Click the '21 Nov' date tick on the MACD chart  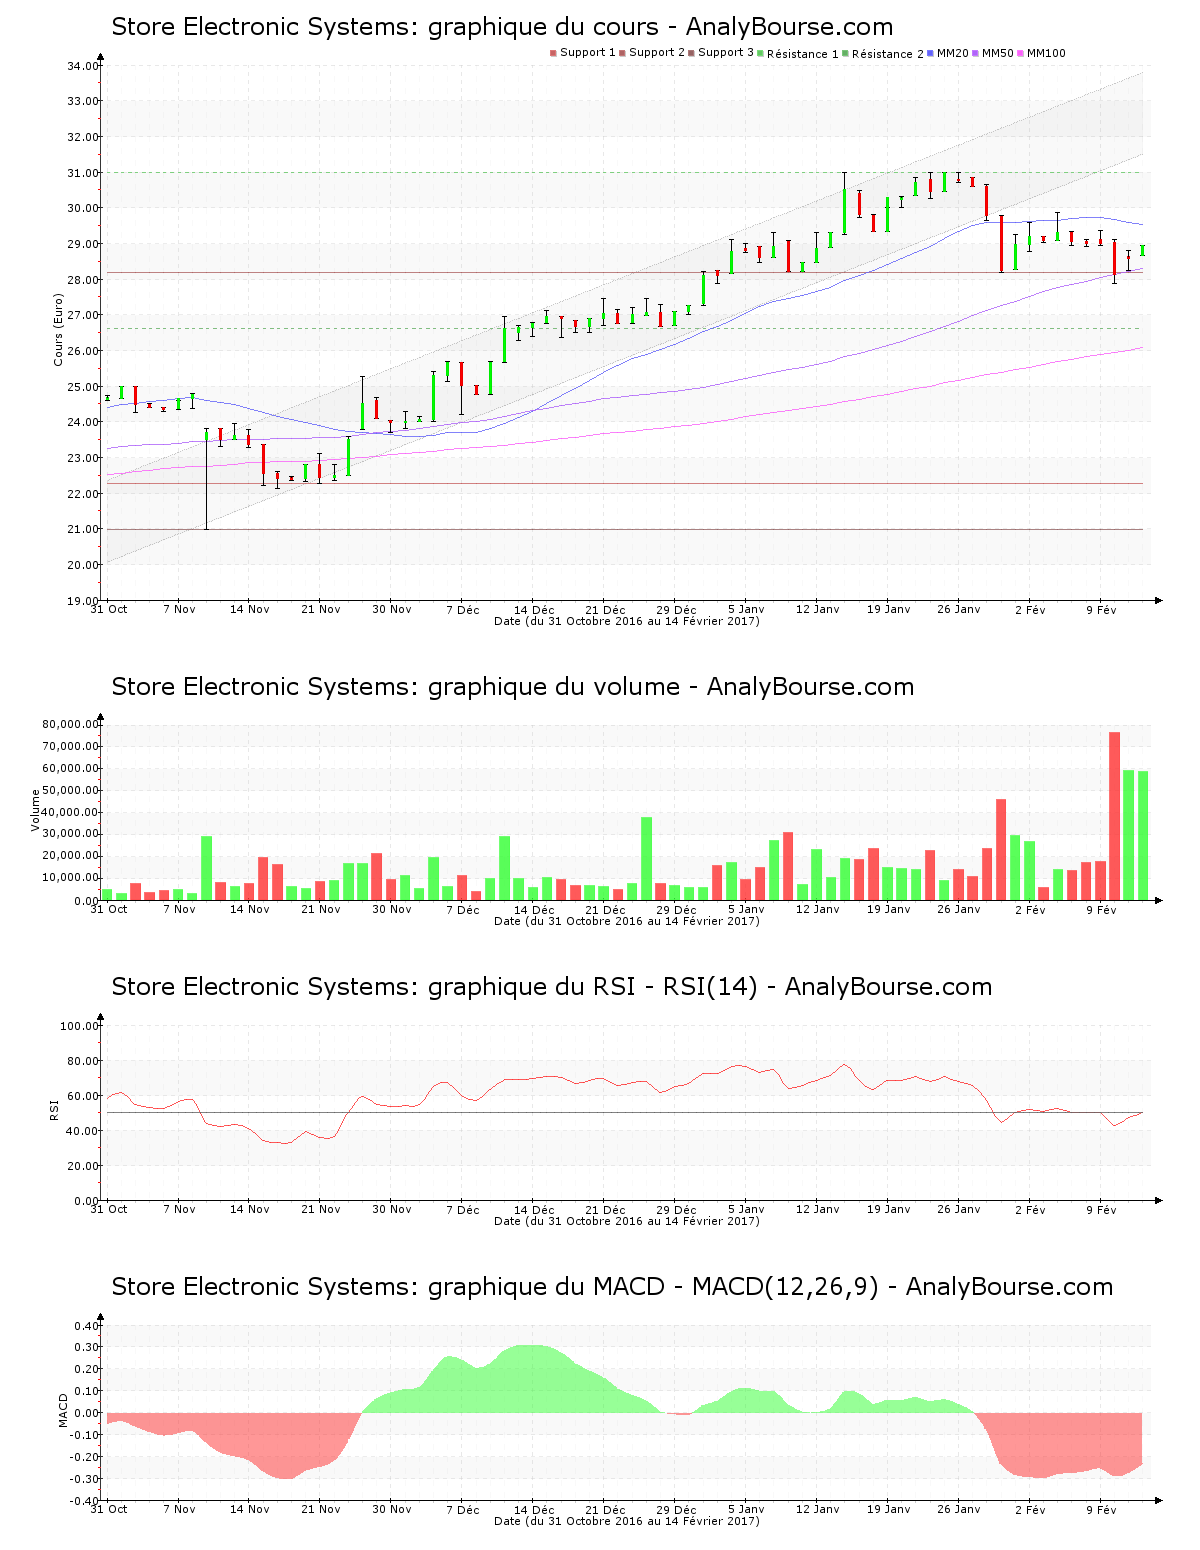[x=321, y=1509]
